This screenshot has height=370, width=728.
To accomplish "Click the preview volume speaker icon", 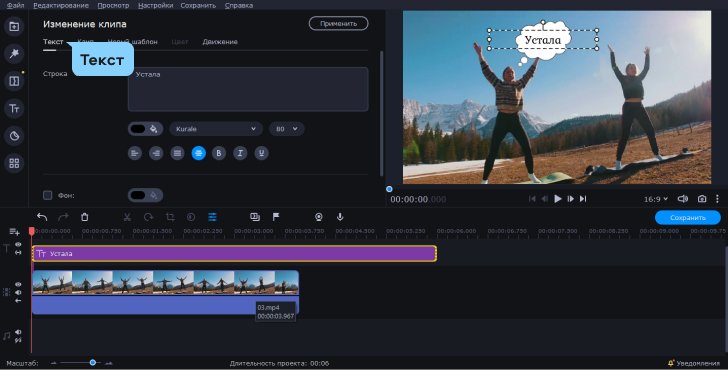I will 682,199.
